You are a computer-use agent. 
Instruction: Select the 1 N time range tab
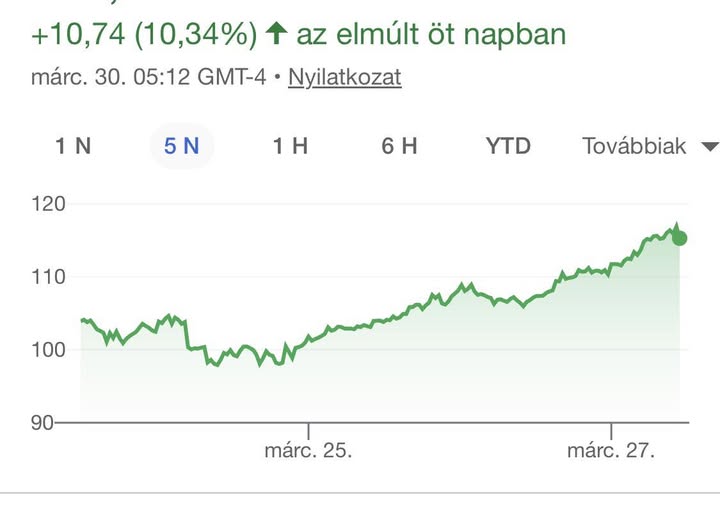point(73,146)
